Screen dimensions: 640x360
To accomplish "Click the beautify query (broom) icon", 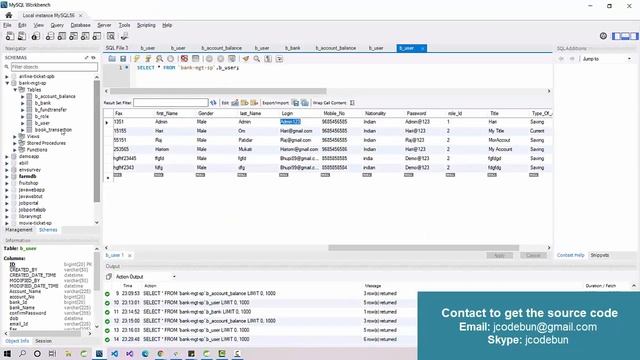I will pos(245,59).
